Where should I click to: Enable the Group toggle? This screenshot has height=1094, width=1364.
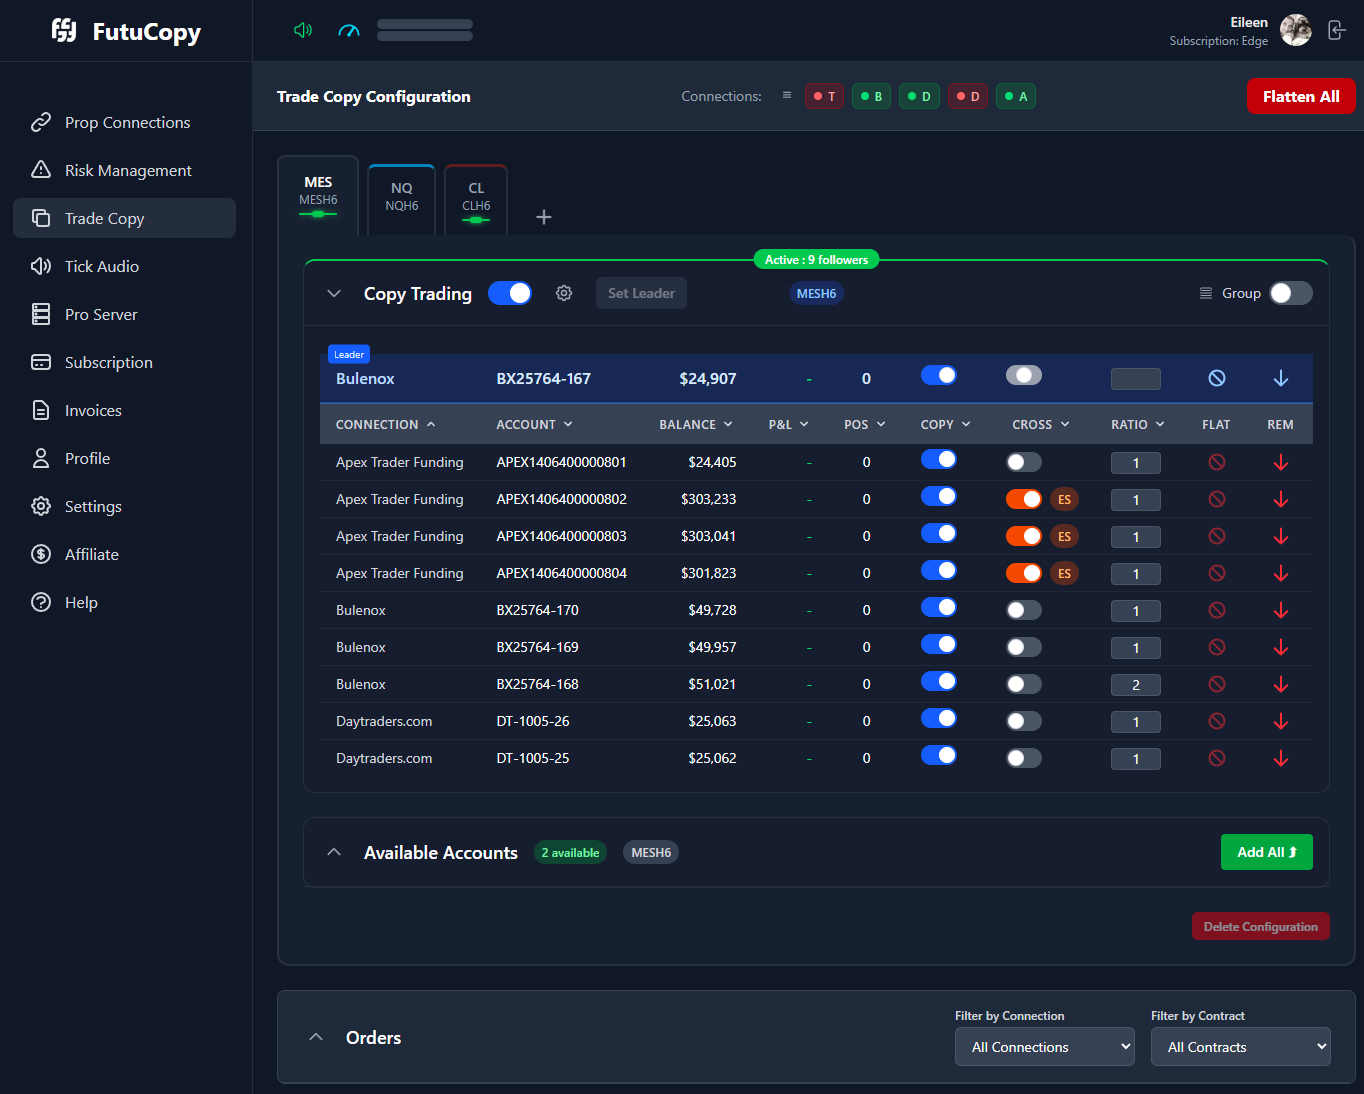tap(1290, 292)
